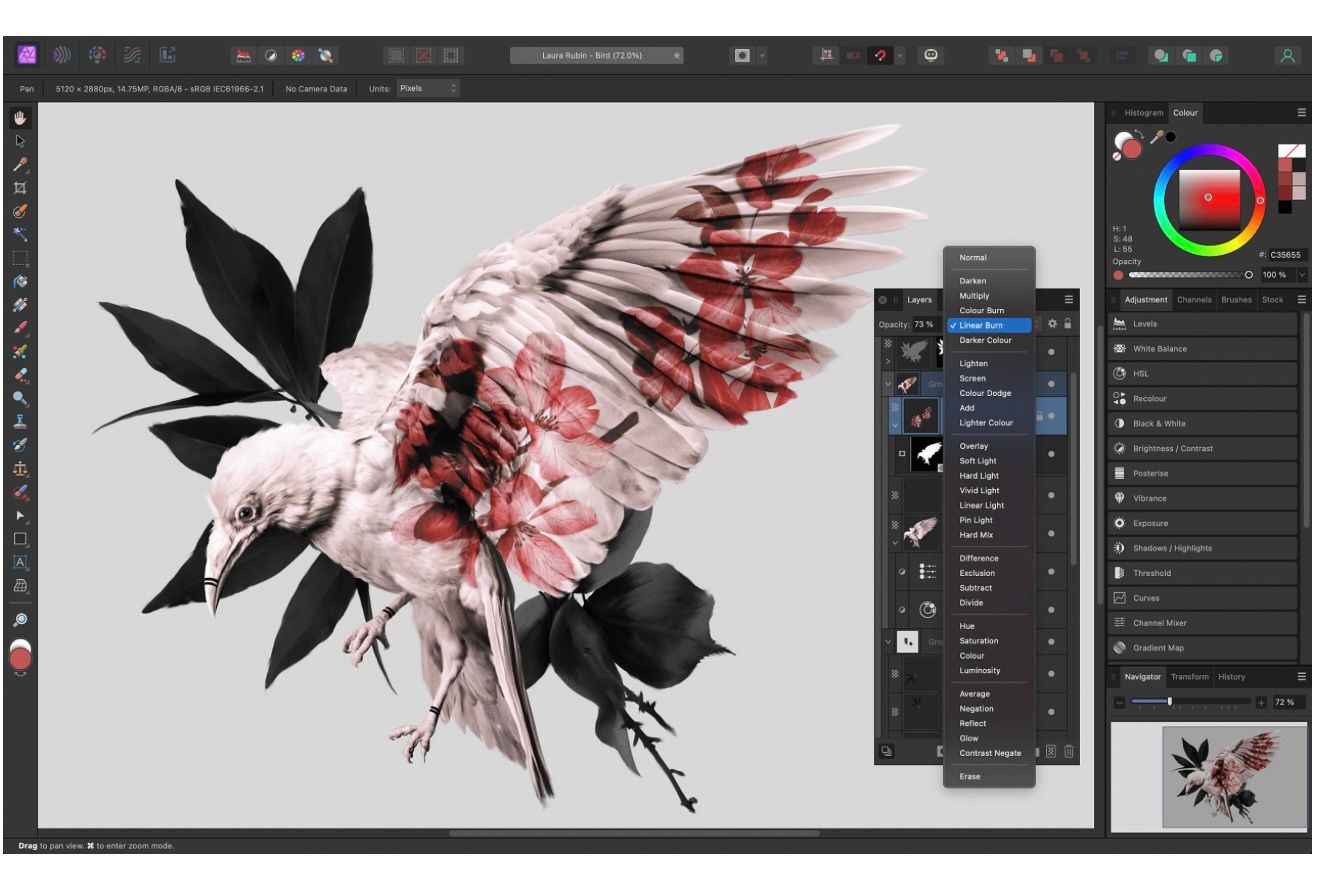The image size is (1318, 879).
Task: Select the Crop tool
Action: (x=20, y=188)
